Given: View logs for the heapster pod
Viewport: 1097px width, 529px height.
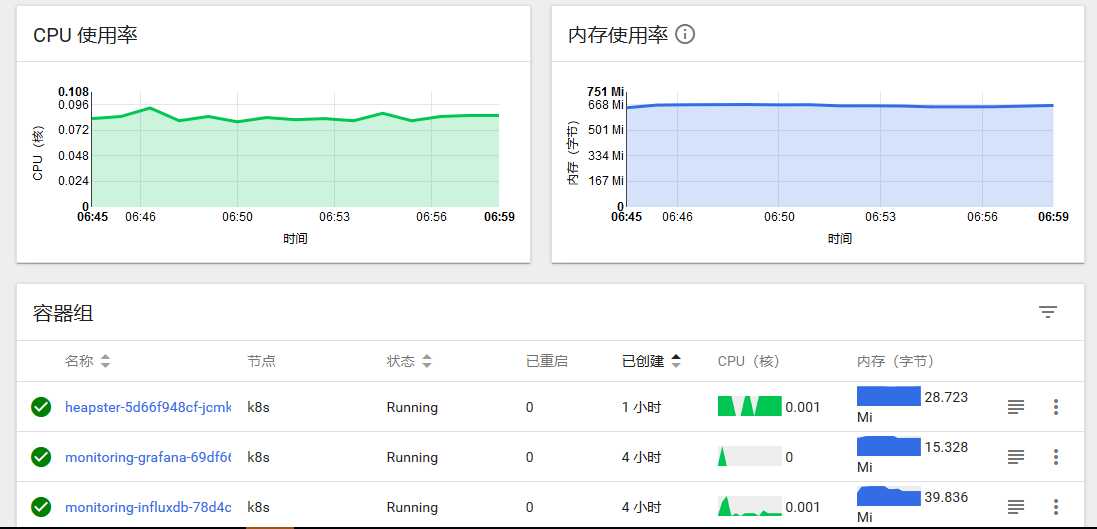Looking at the screenshot, I should tap(1016, 407).
